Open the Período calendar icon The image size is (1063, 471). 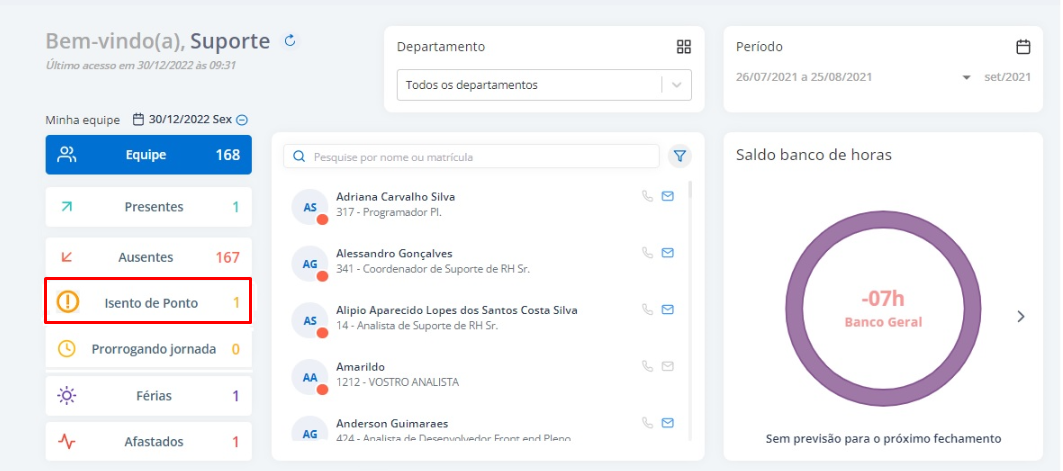click(x=1023, y=47)
